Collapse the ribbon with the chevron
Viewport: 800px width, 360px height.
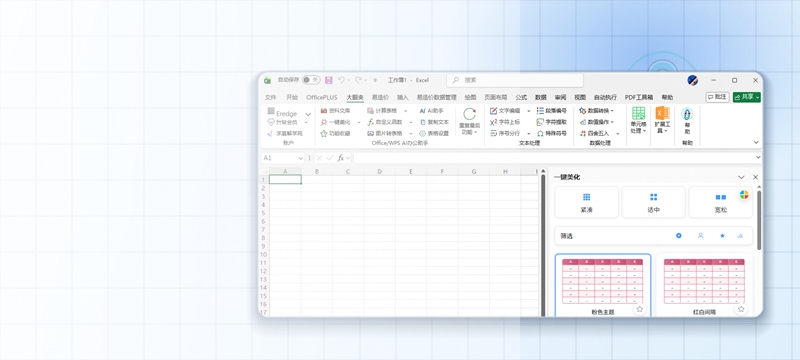[x=756, y=142]
